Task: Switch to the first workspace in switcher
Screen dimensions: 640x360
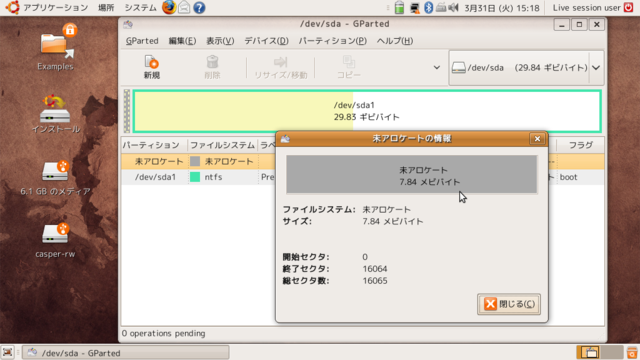Action: point(588,352)
